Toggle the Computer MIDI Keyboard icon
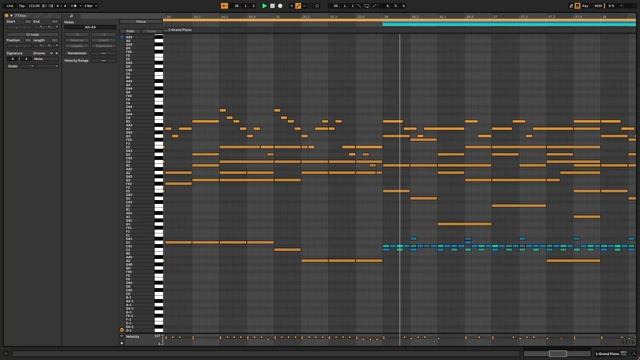640x360 pixels. [x=578, y=6]
